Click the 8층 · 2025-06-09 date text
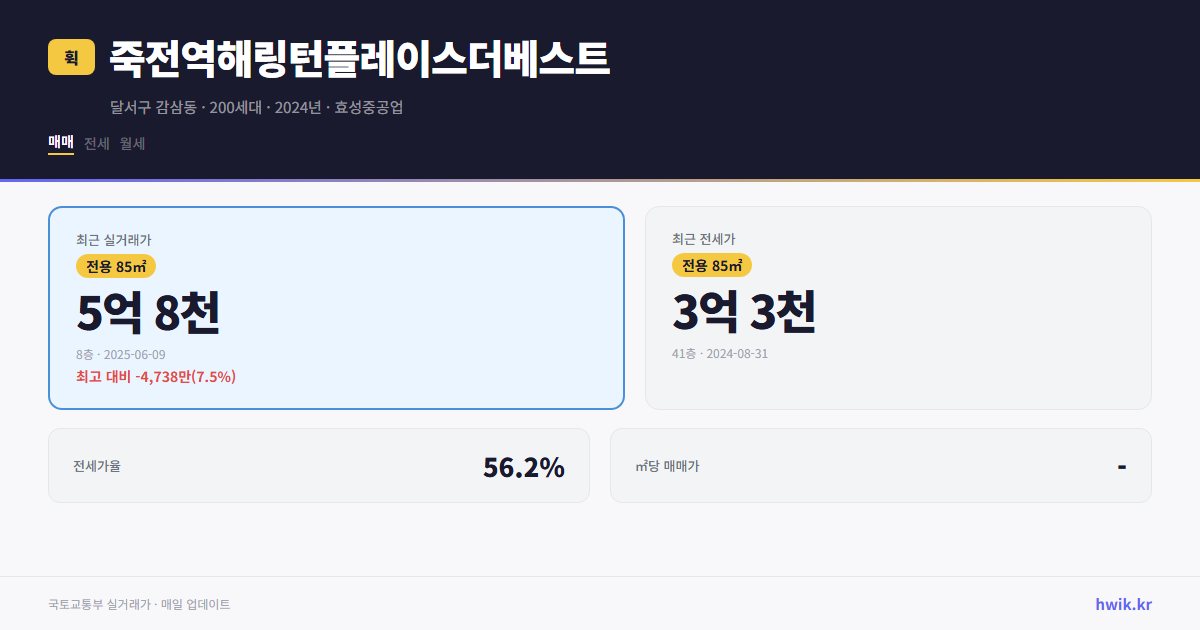 pos(120,354)
